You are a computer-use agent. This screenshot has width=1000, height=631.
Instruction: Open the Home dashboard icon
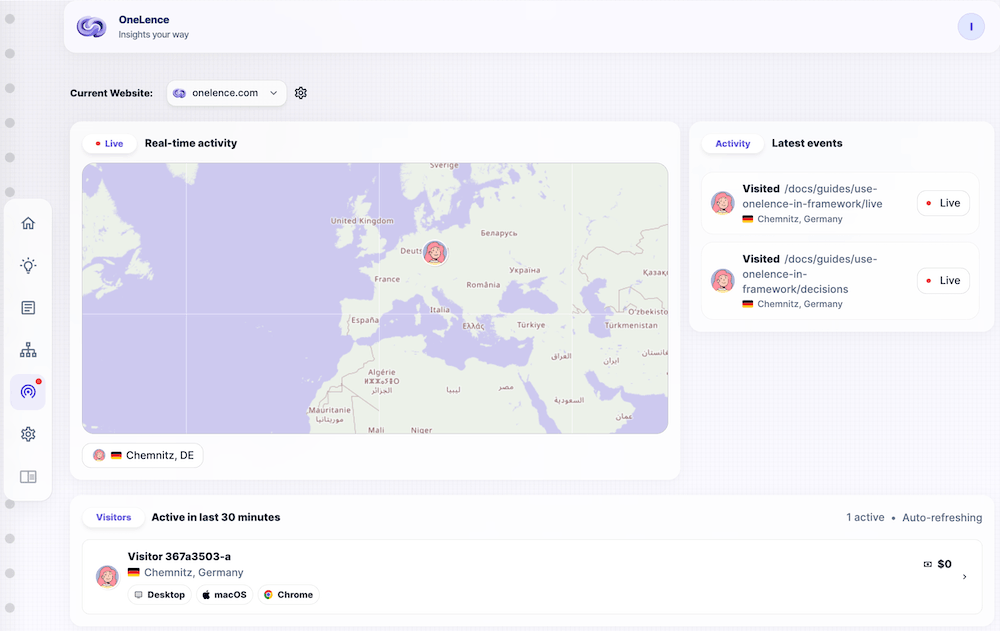click(x=28, y=223)
